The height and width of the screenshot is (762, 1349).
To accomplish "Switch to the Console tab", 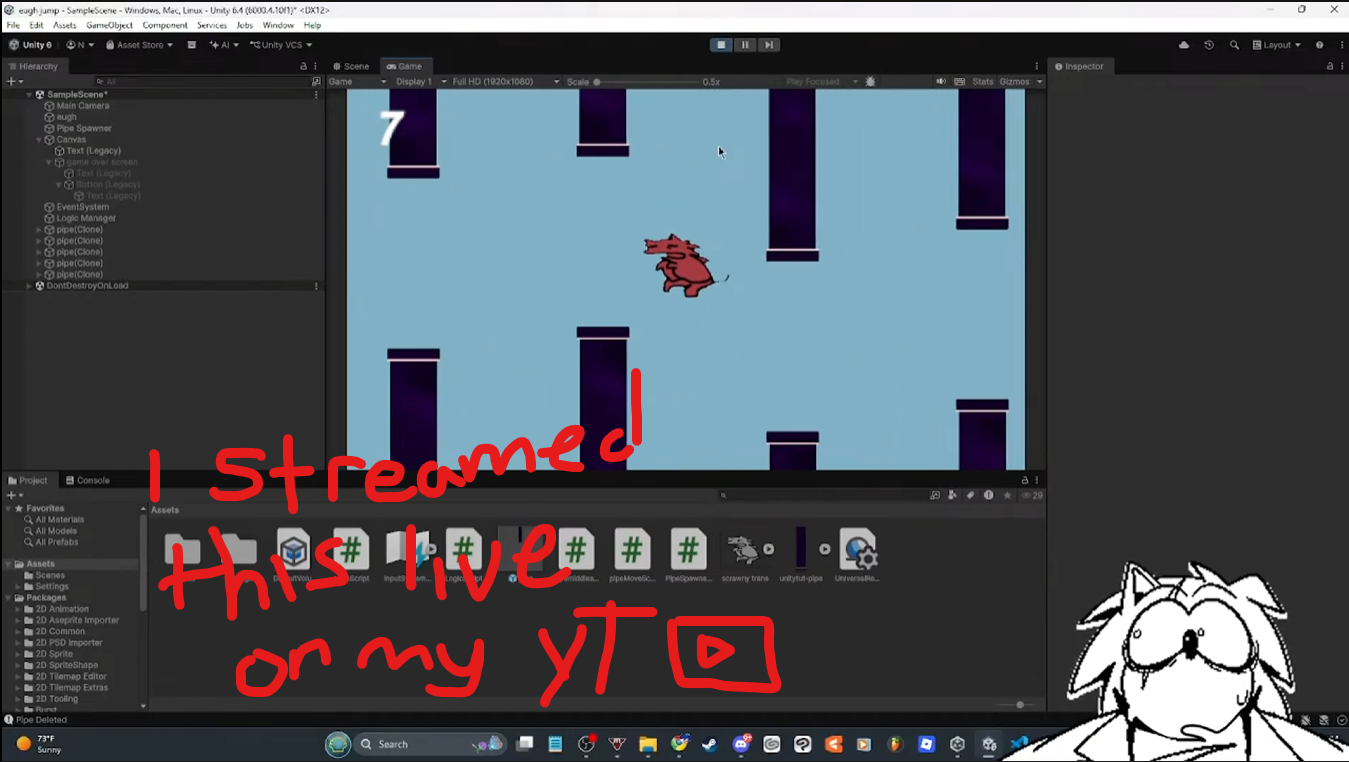I will click(x=88, y=480).
